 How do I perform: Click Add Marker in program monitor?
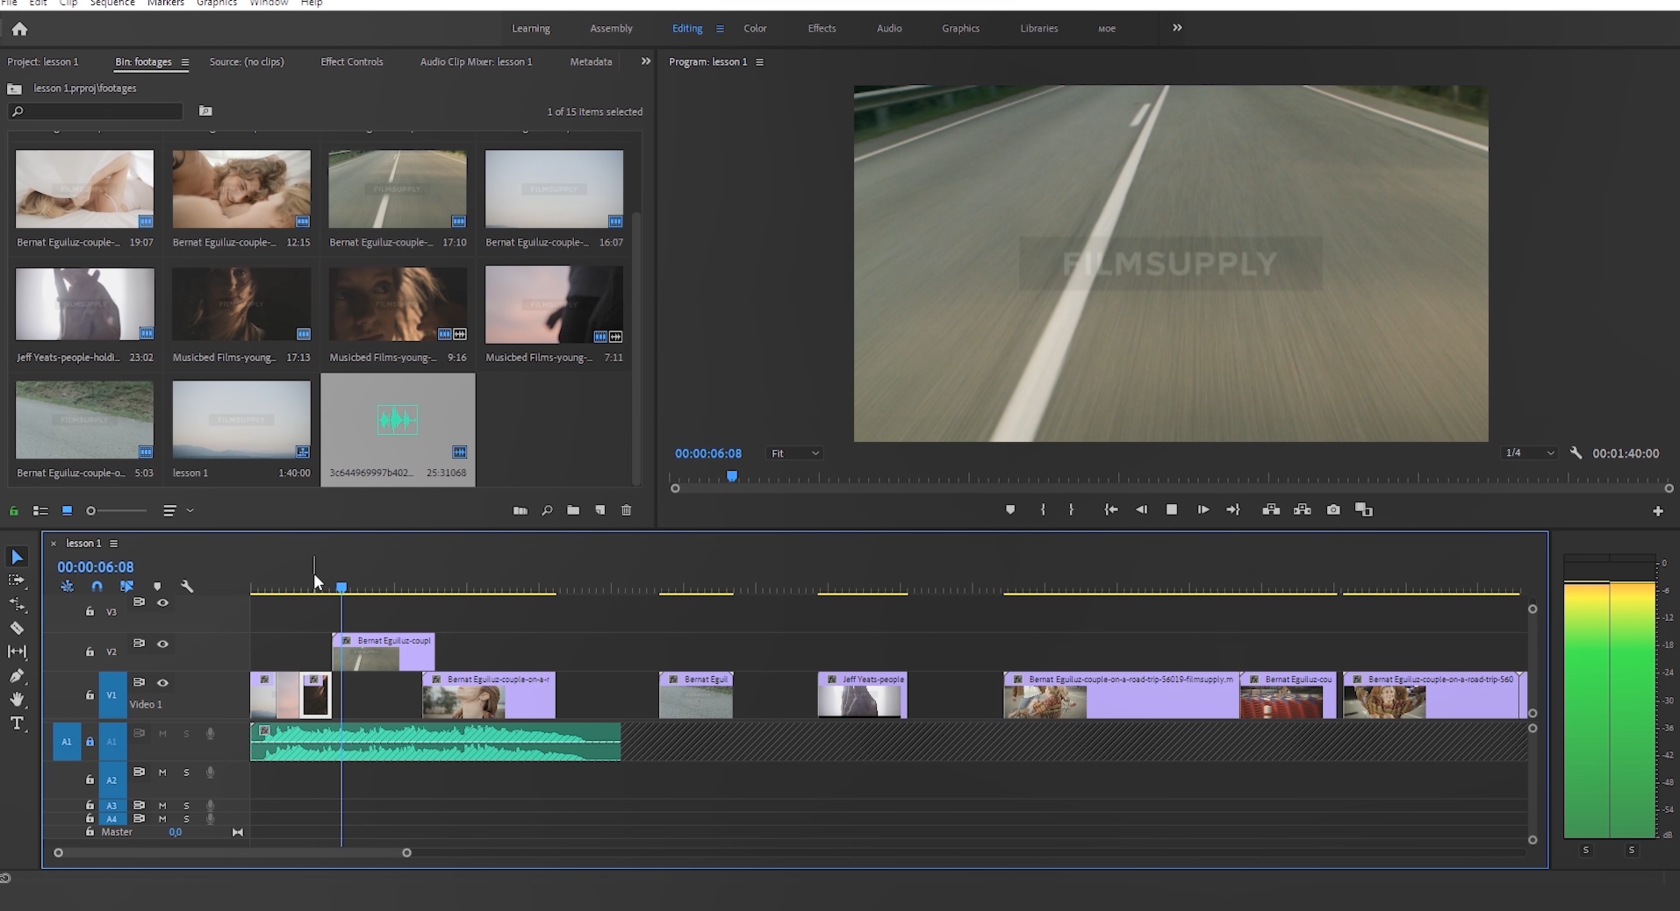pyautogui.click(x=1010, y=510)
